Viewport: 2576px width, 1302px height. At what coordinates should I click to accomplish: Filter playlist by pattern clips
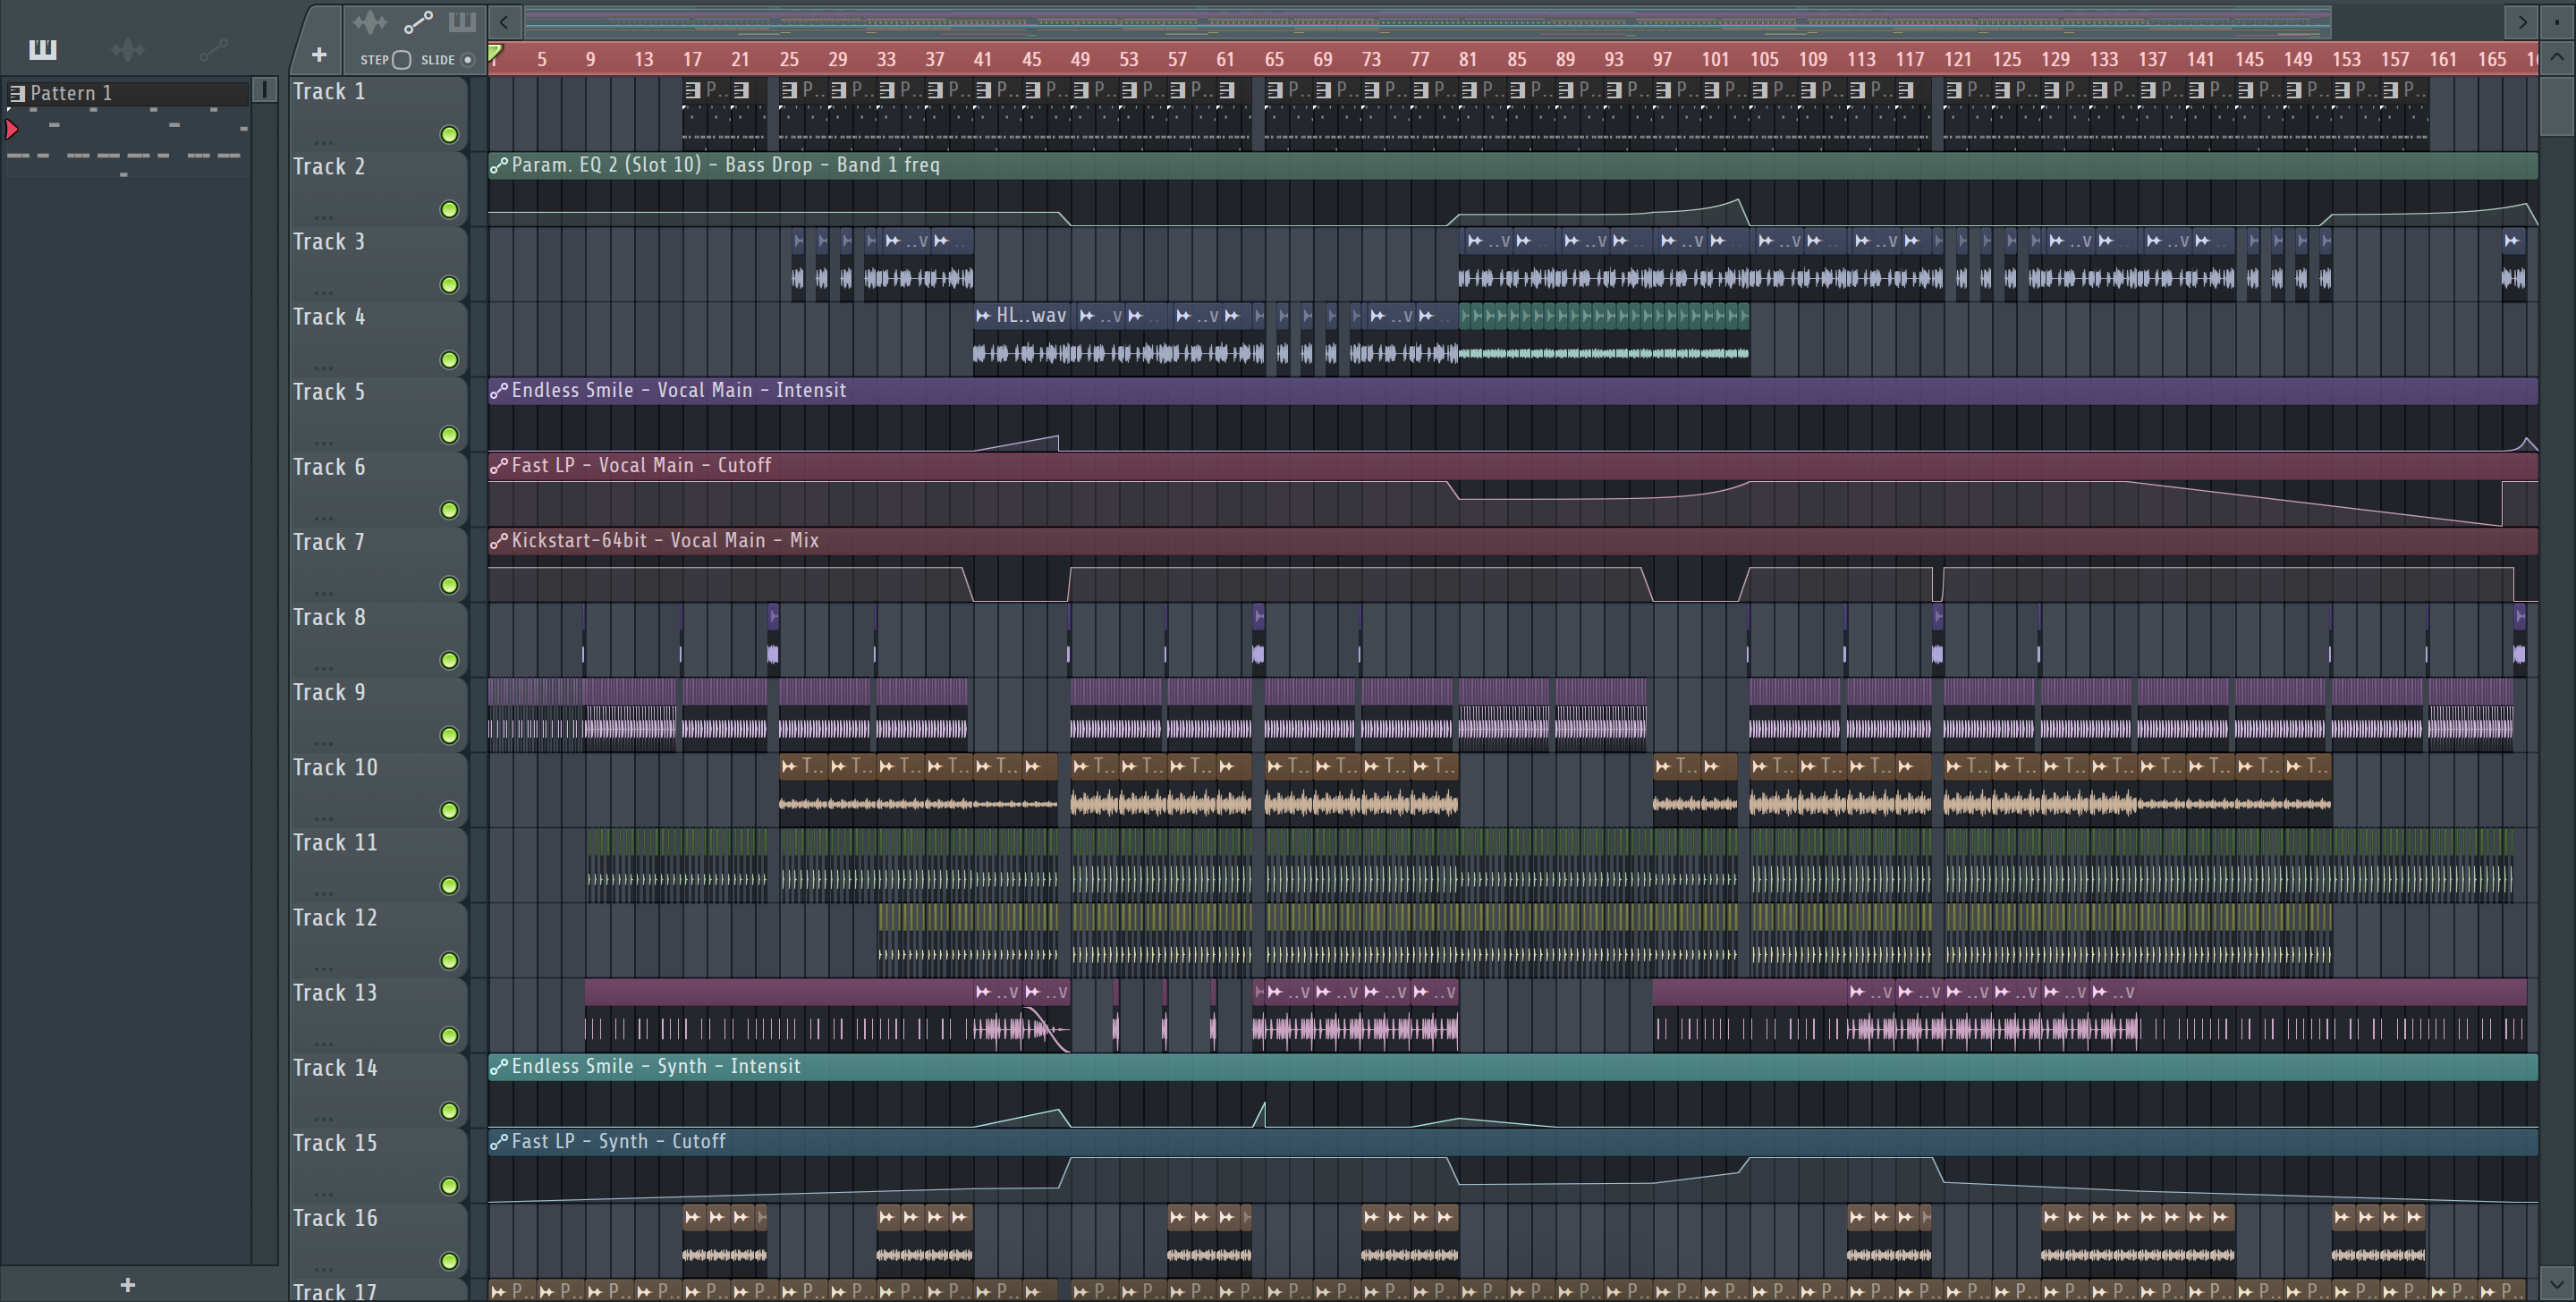click(462, 21)
